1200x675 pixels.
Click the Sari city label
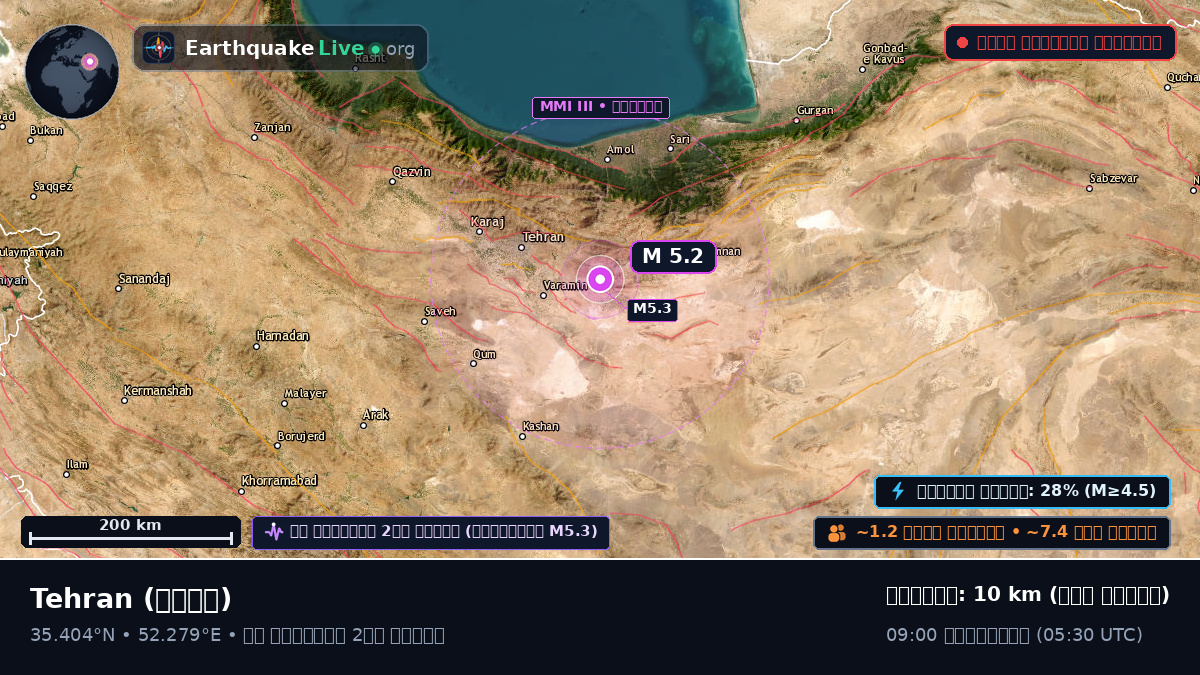click(680, 139)
